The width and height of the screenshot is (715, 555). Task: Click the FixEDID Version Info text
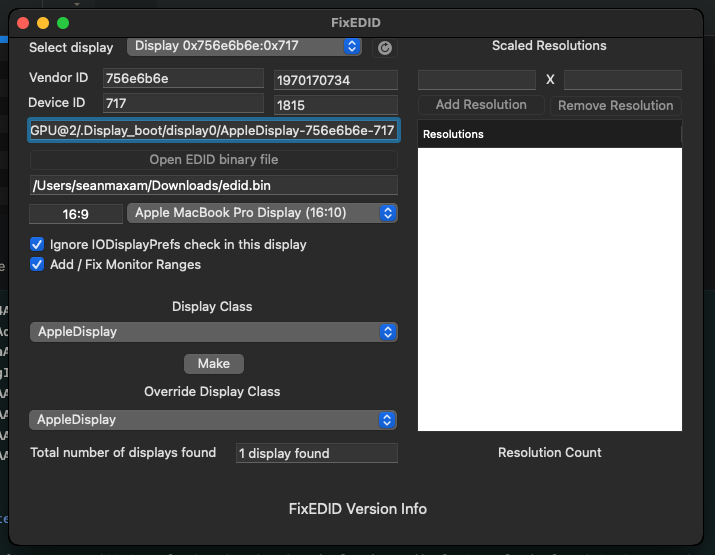point(358,509)
